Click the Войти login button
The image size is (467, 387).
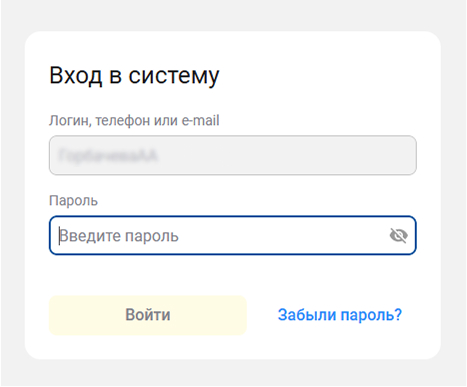point(148,315)
